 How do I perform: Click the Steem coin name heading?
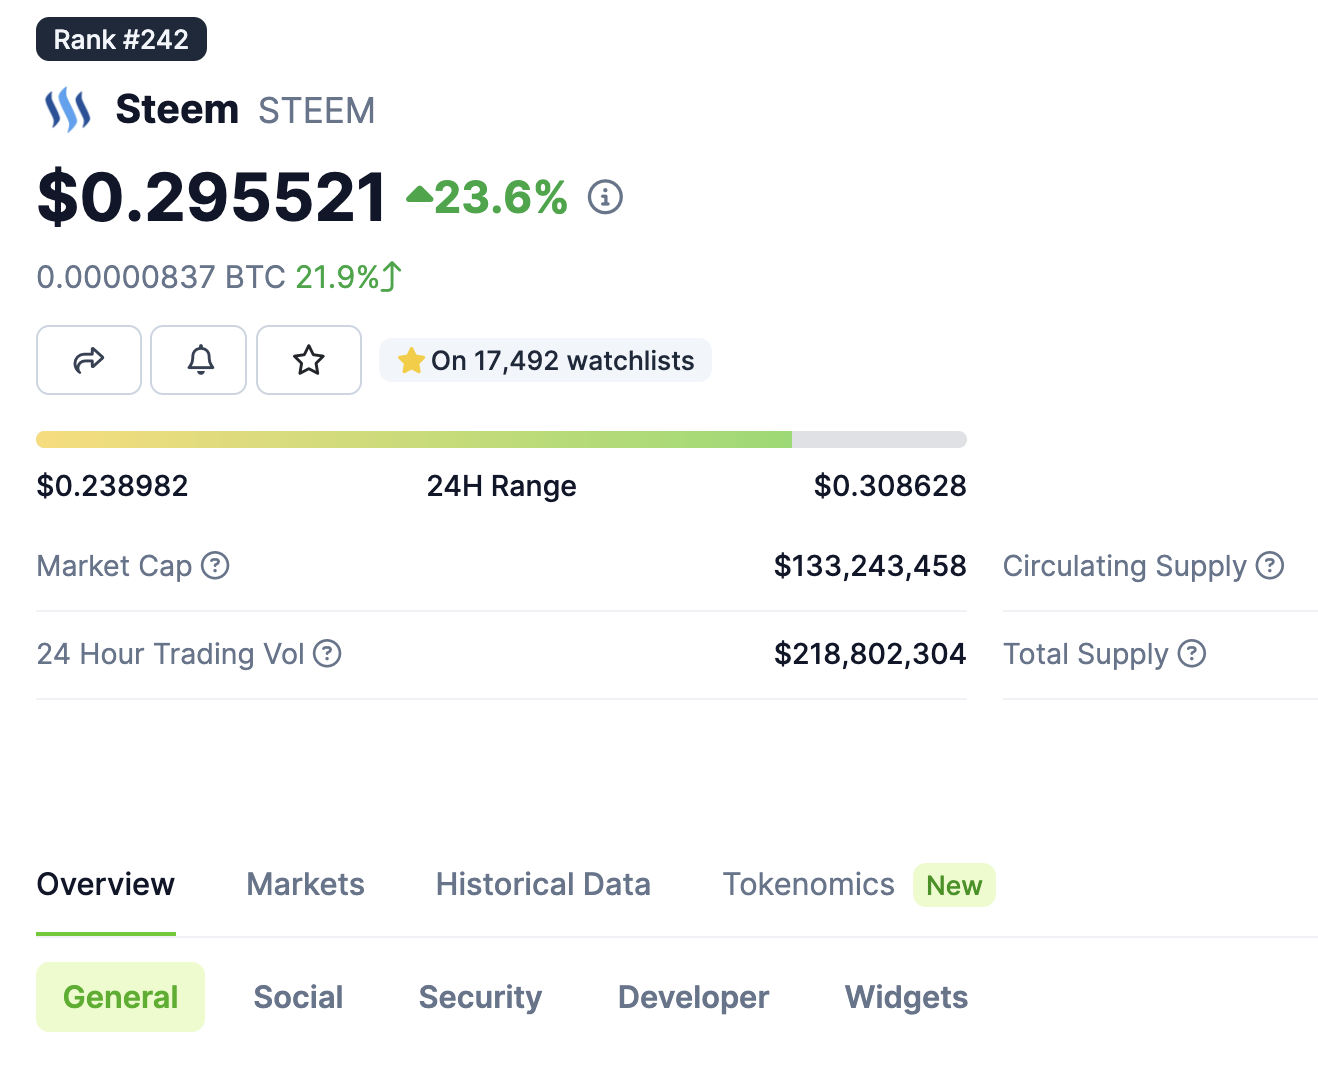coord(177,109)
